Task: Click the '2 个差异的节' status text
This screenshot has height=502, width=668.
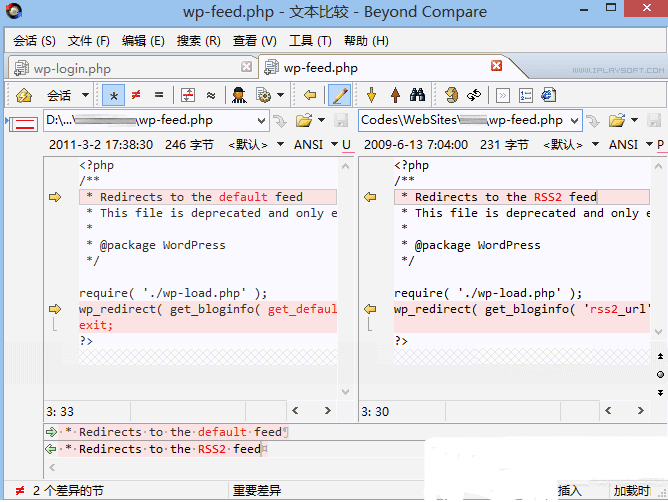Action: [x=68, y=491]
